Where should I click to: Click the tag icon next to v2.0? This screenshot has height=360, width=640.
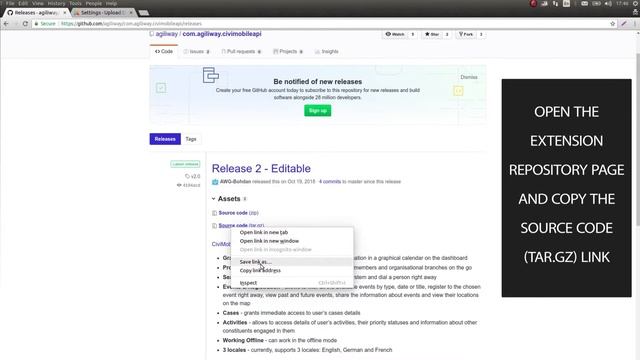tap(187, 176)
